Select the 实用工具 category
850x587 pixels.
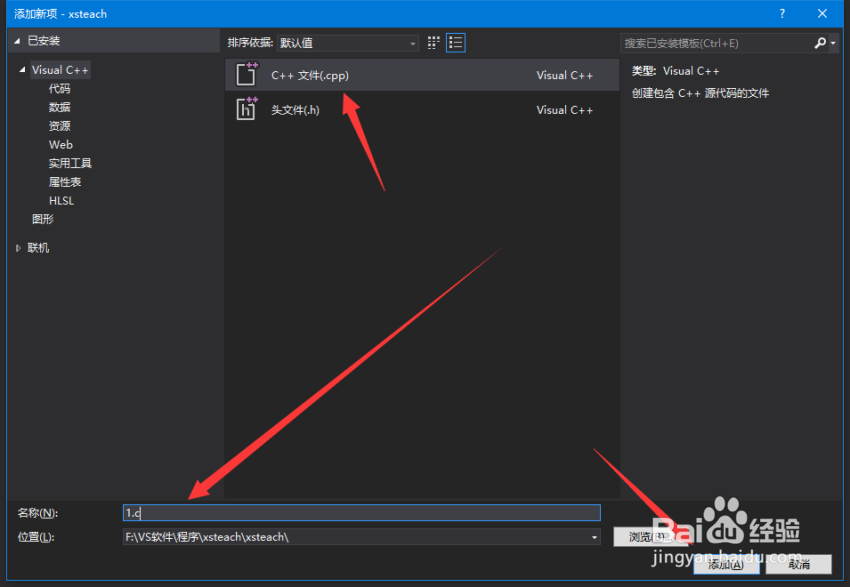(70, 163)
